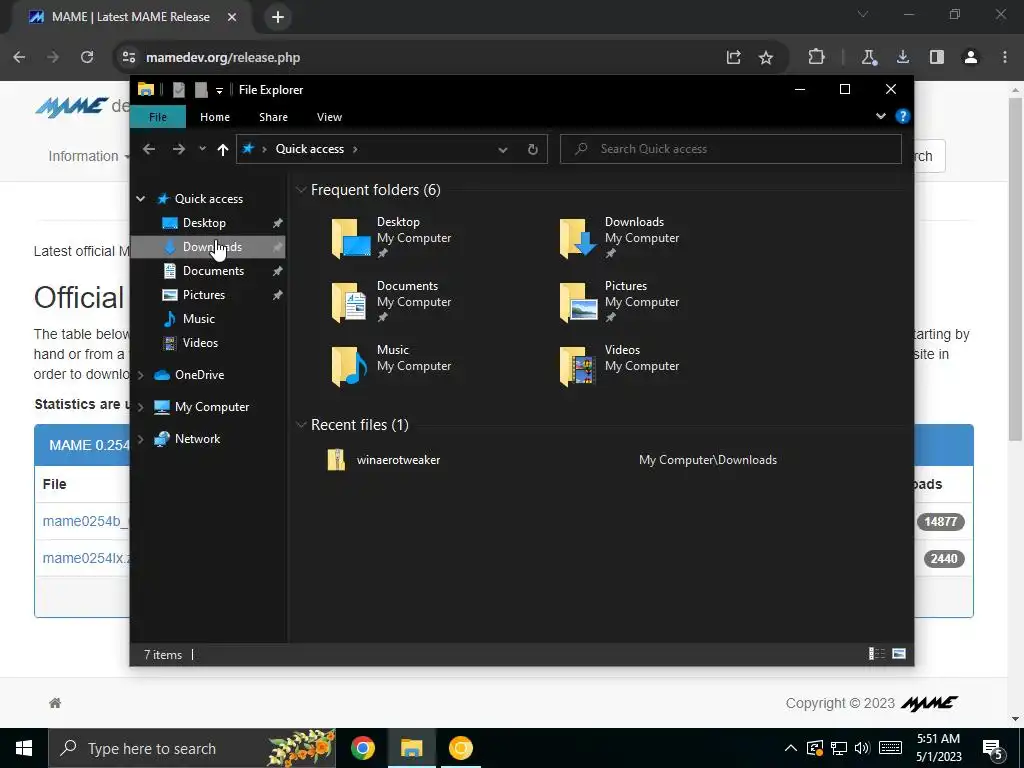Viewport: 1024px width, 768px height.
Task: Toggle Chrome side panel
Action: (x=936, y=57)
